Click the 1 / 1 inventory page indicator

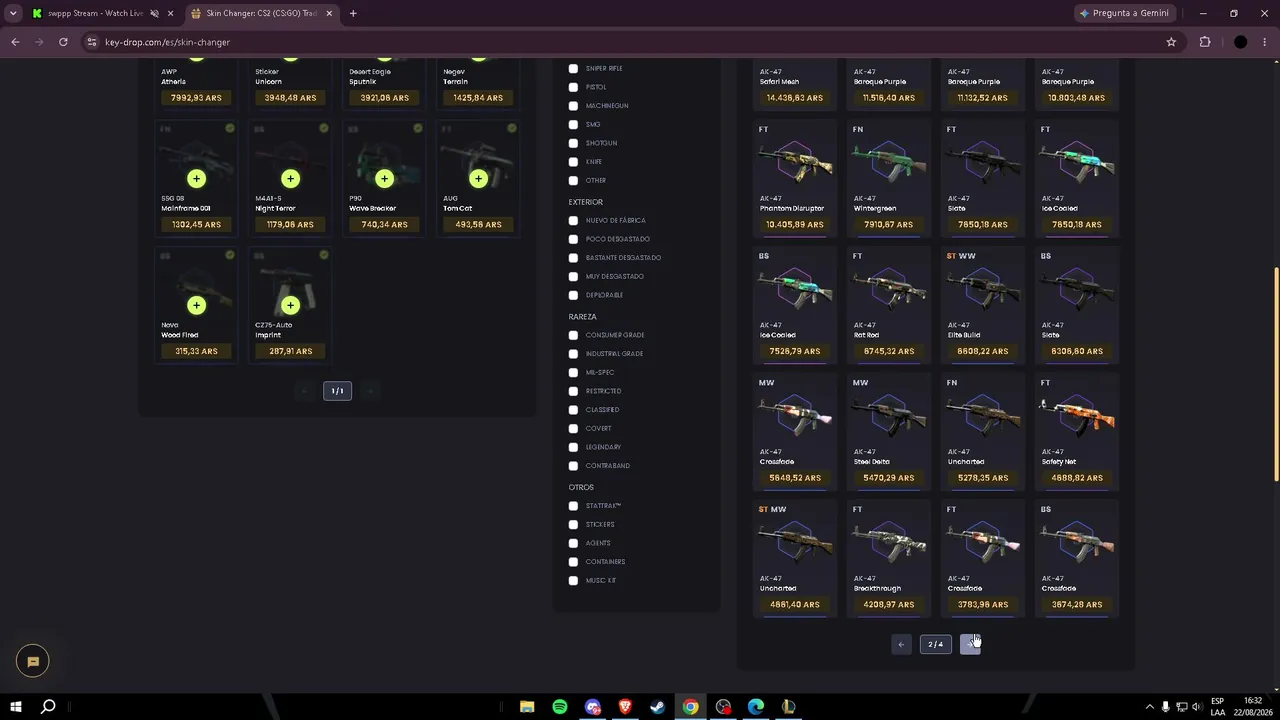337,391
